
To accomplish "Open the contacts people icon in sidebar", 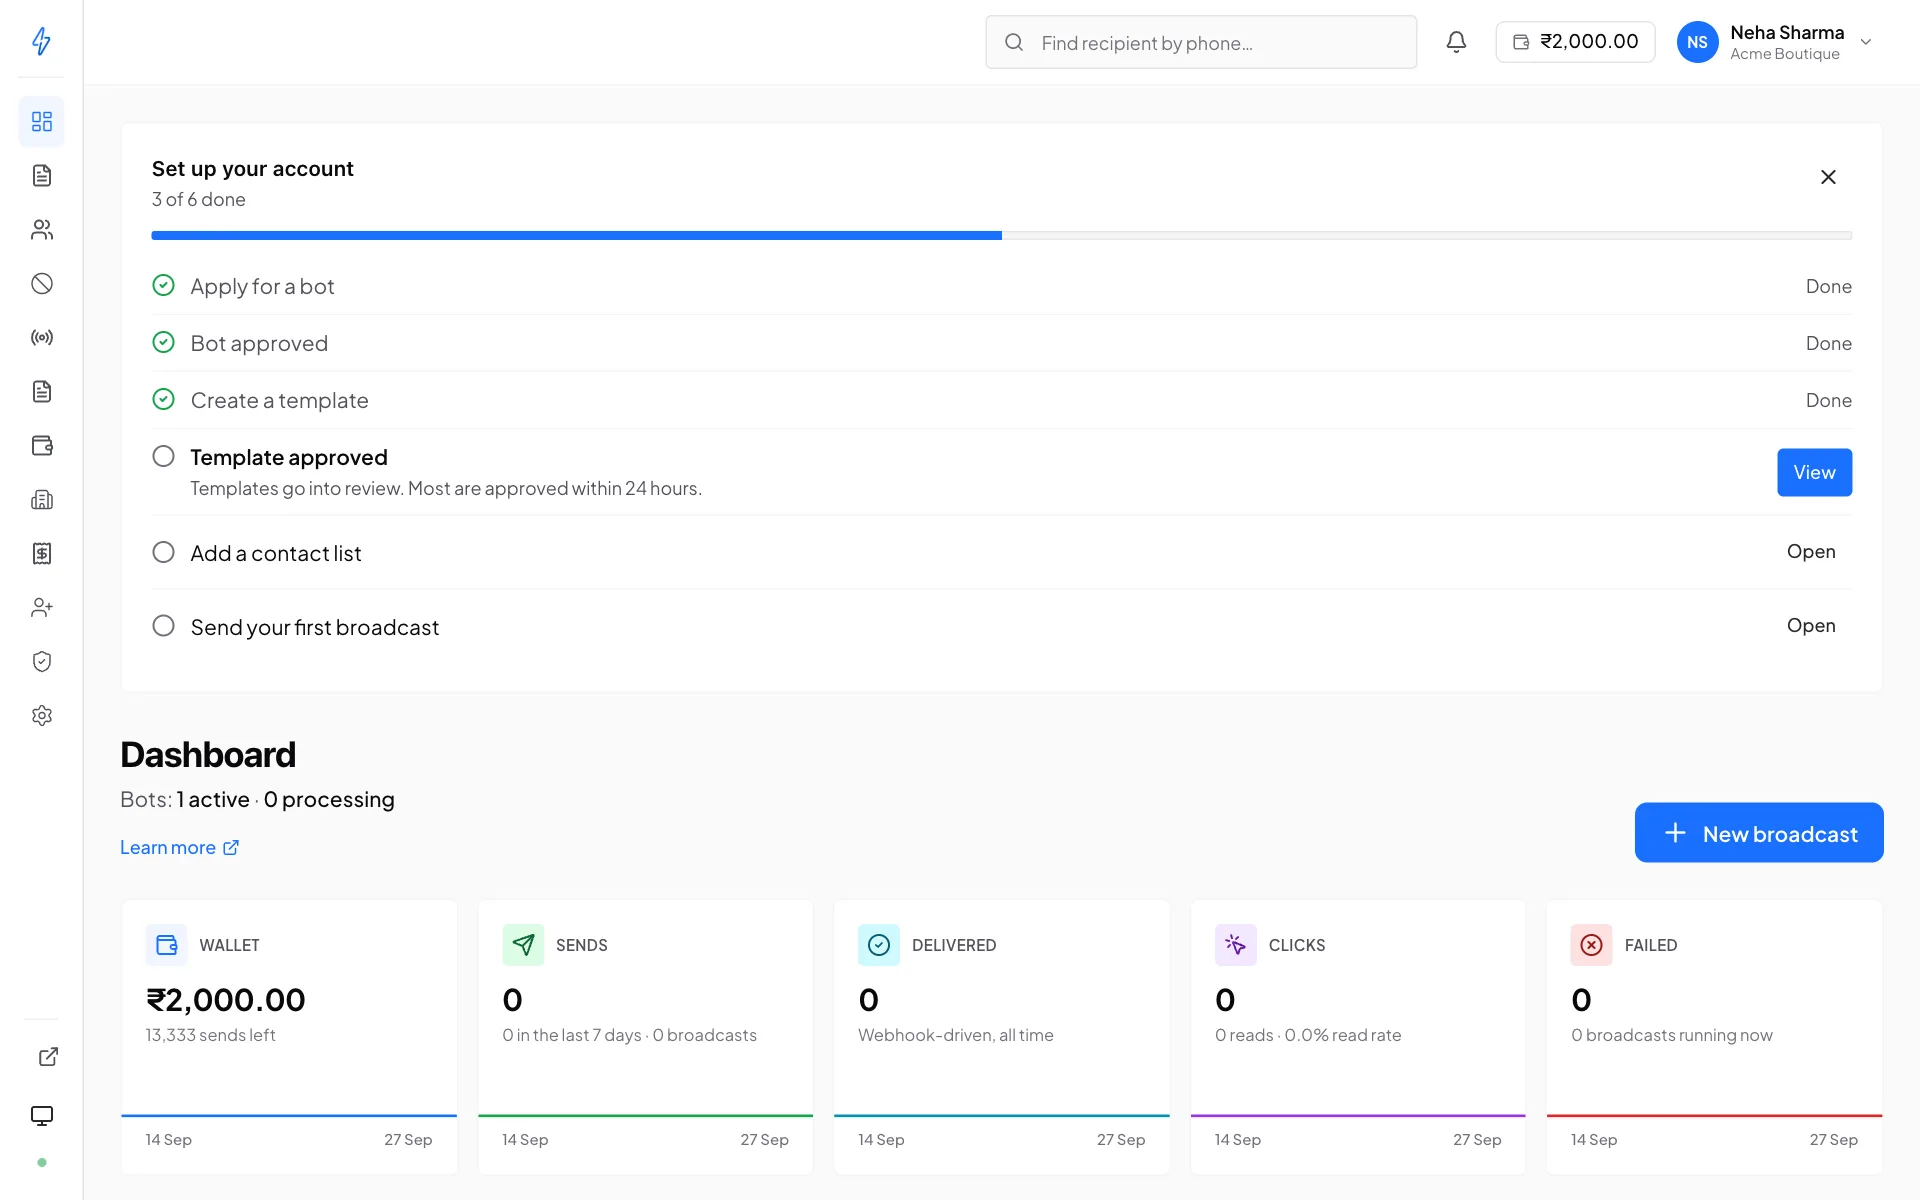I will click(41, 230).
